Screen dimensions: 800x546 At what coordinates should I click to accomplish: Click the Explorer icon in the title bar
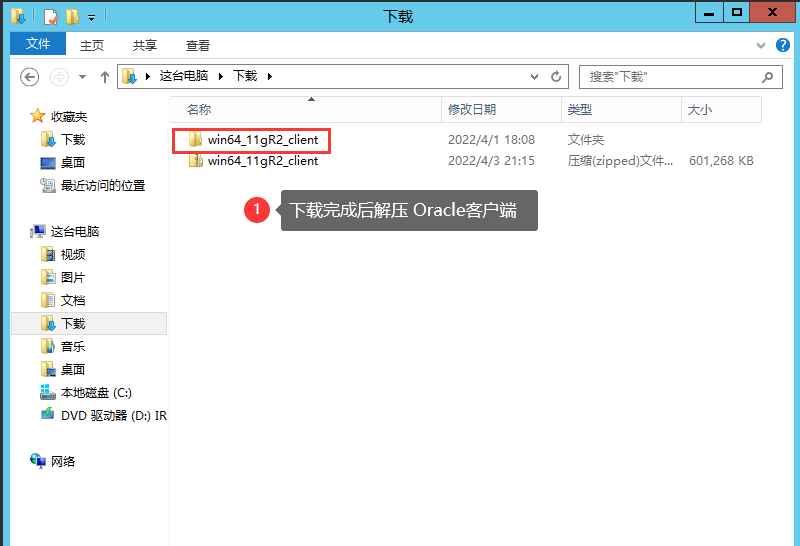(18, 17)
